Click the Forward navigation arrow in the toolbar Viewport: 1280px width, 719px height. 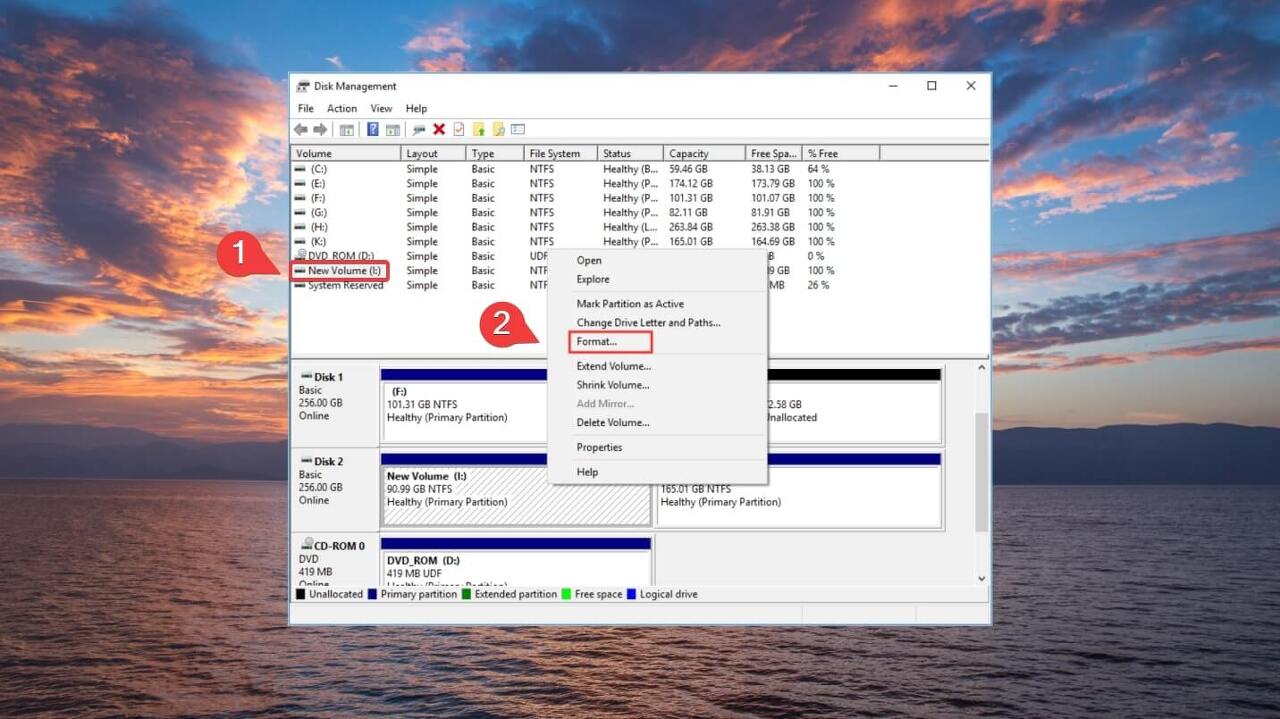[x=319, y=129]
